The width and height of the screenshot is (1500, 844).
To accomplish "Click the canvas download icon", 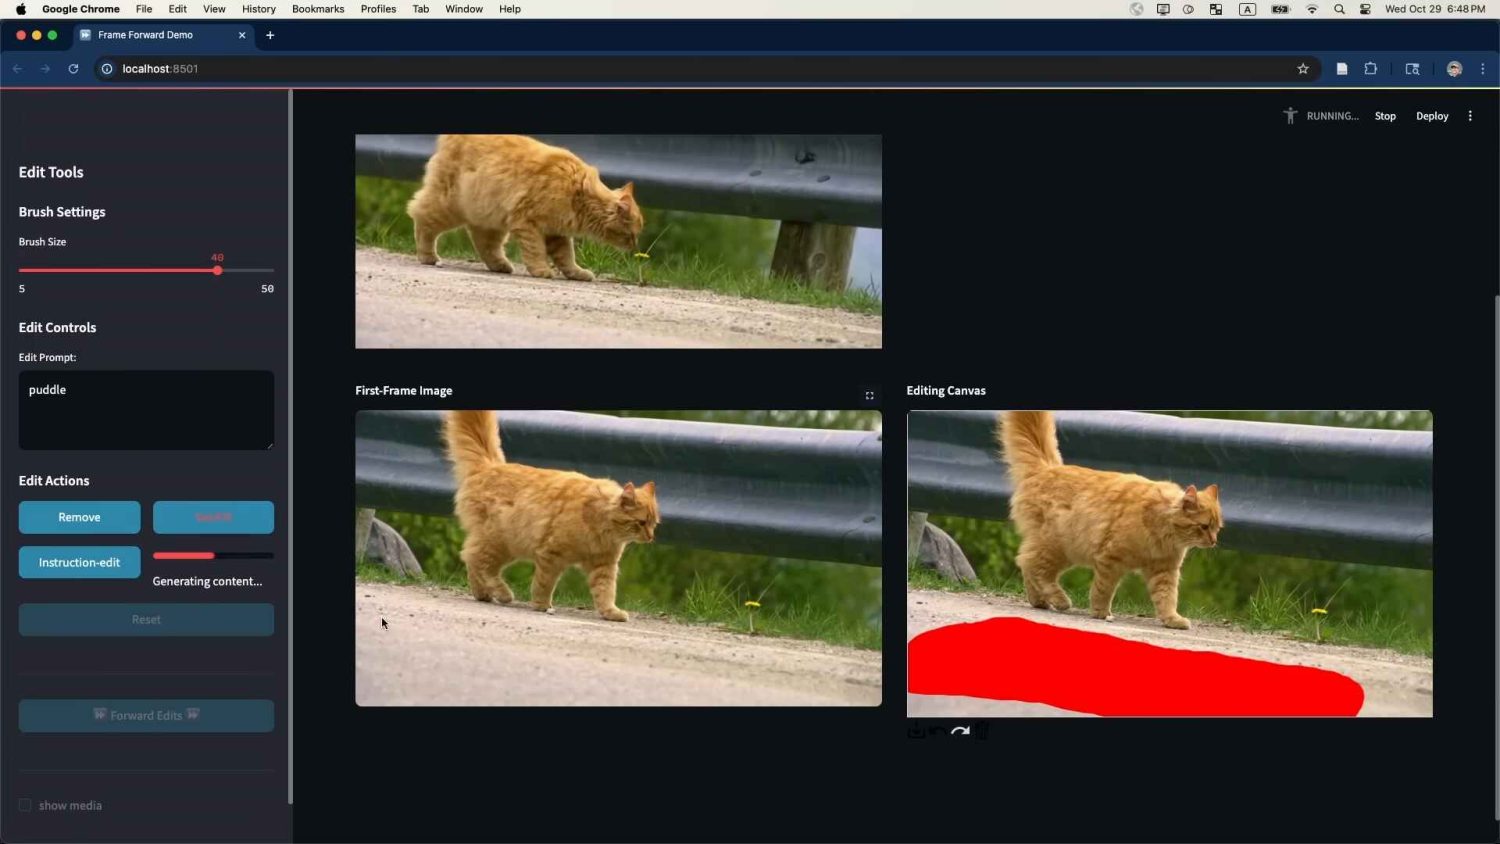I will [x=916, y=732].
